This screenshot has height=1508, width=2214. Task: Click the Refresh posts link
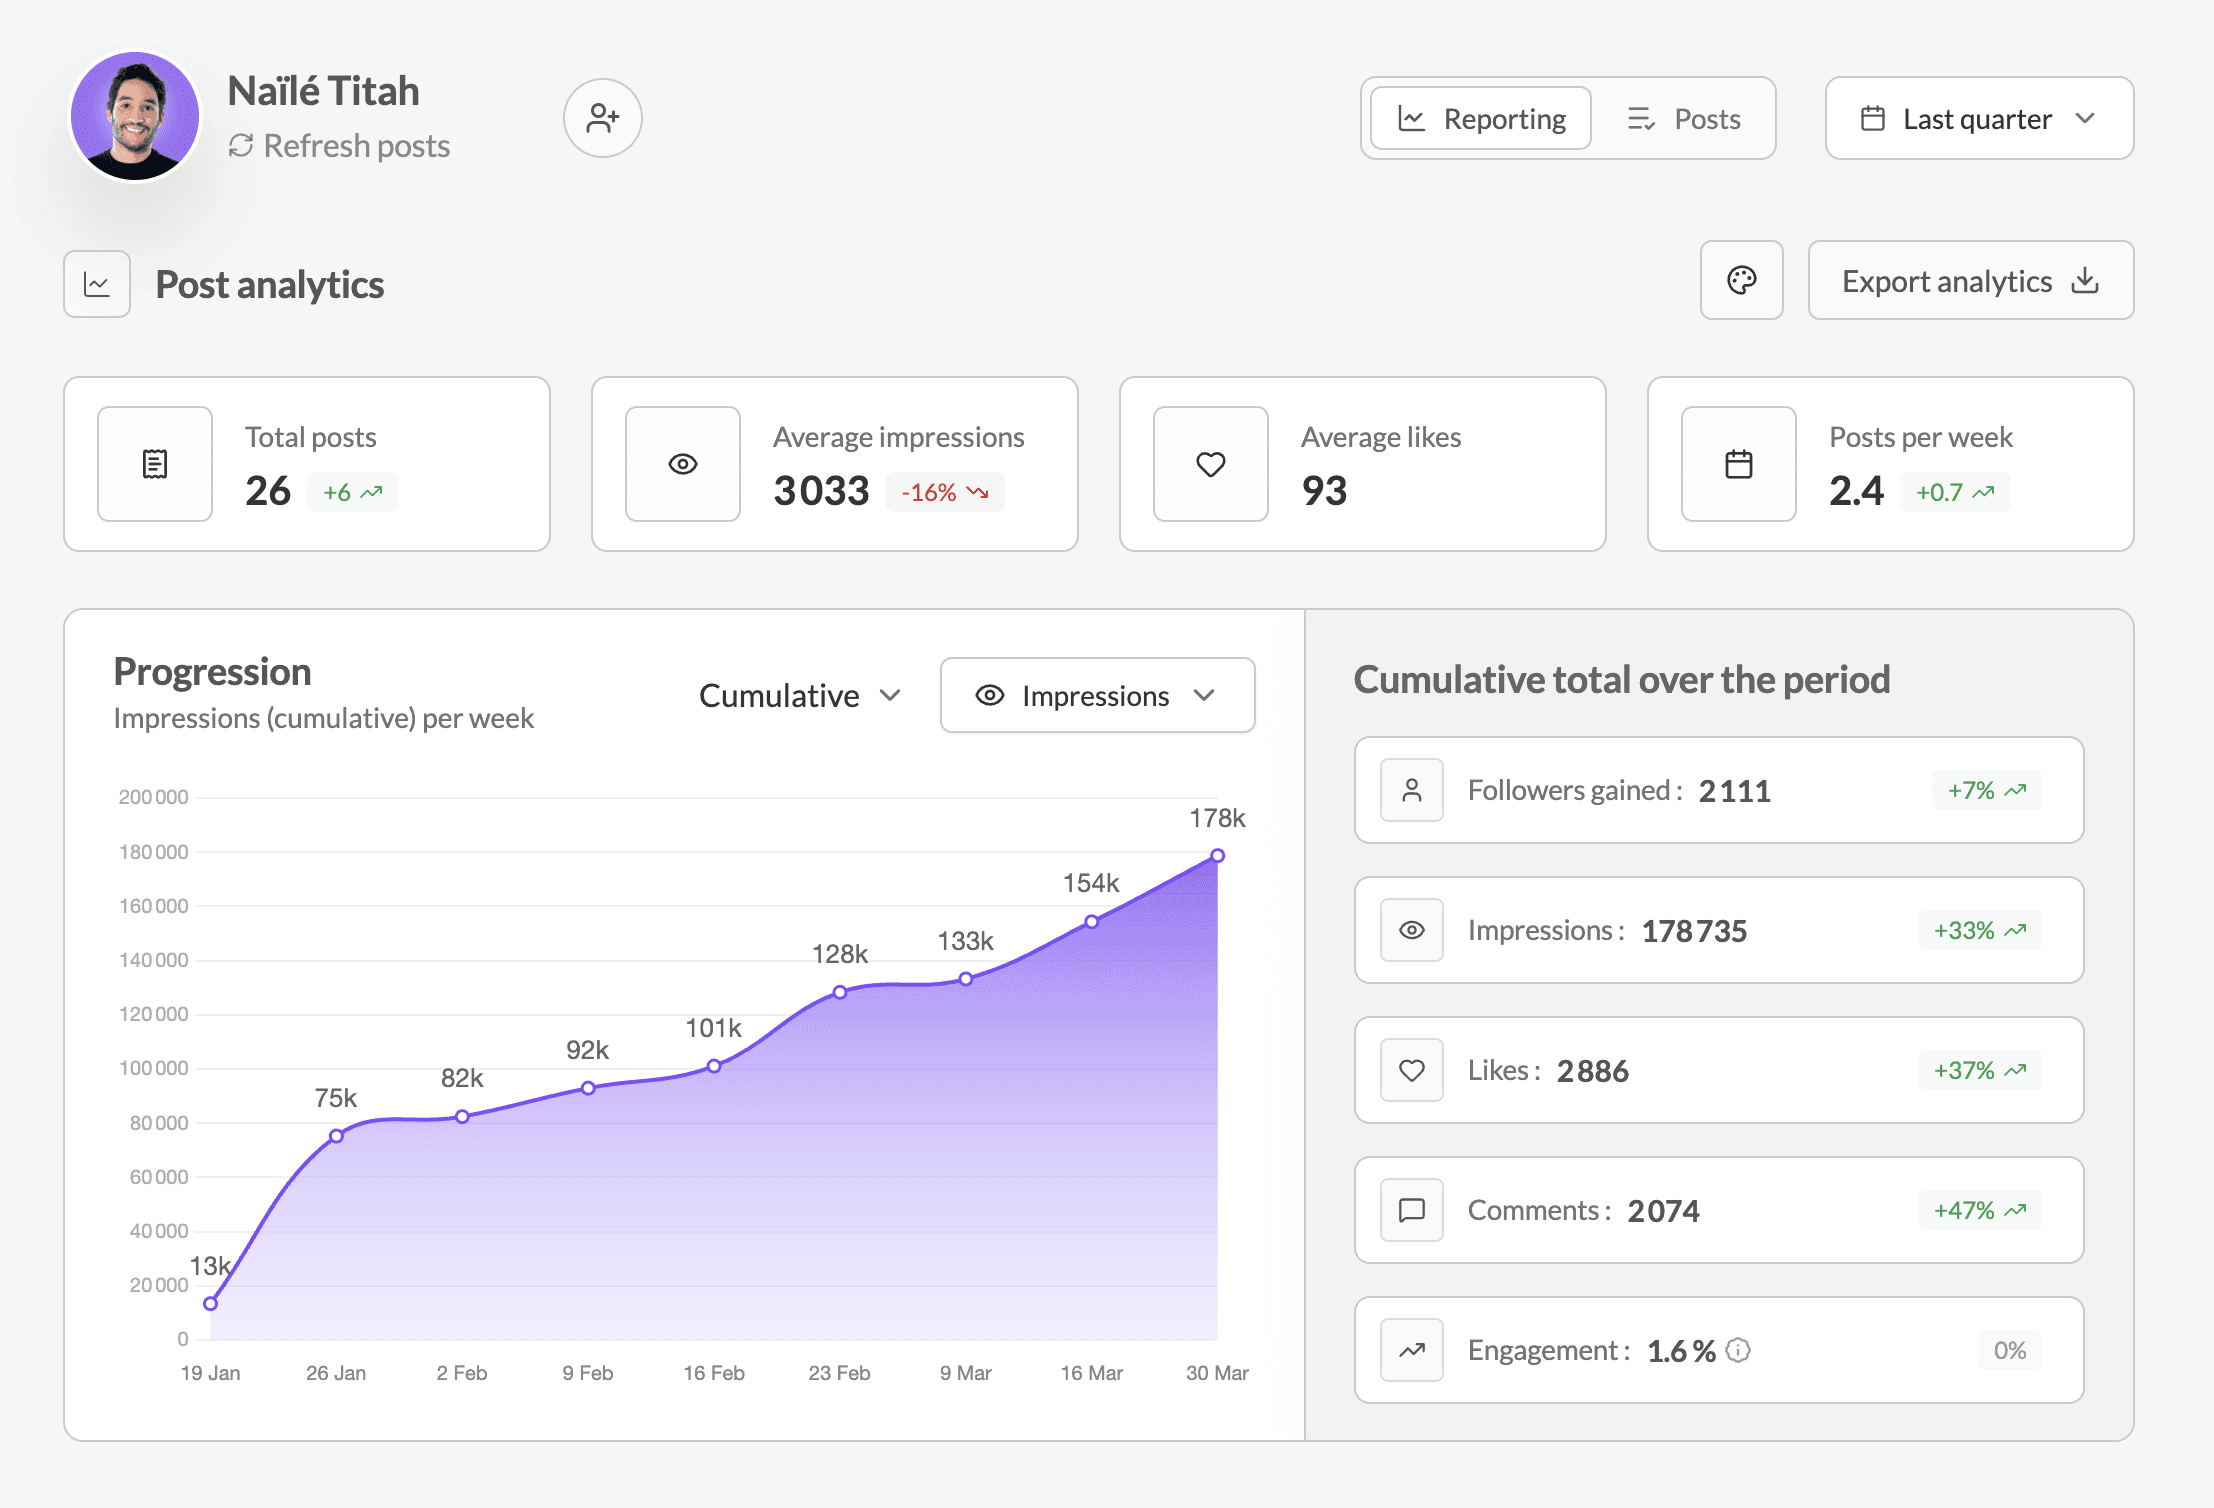tap(340, 146)
